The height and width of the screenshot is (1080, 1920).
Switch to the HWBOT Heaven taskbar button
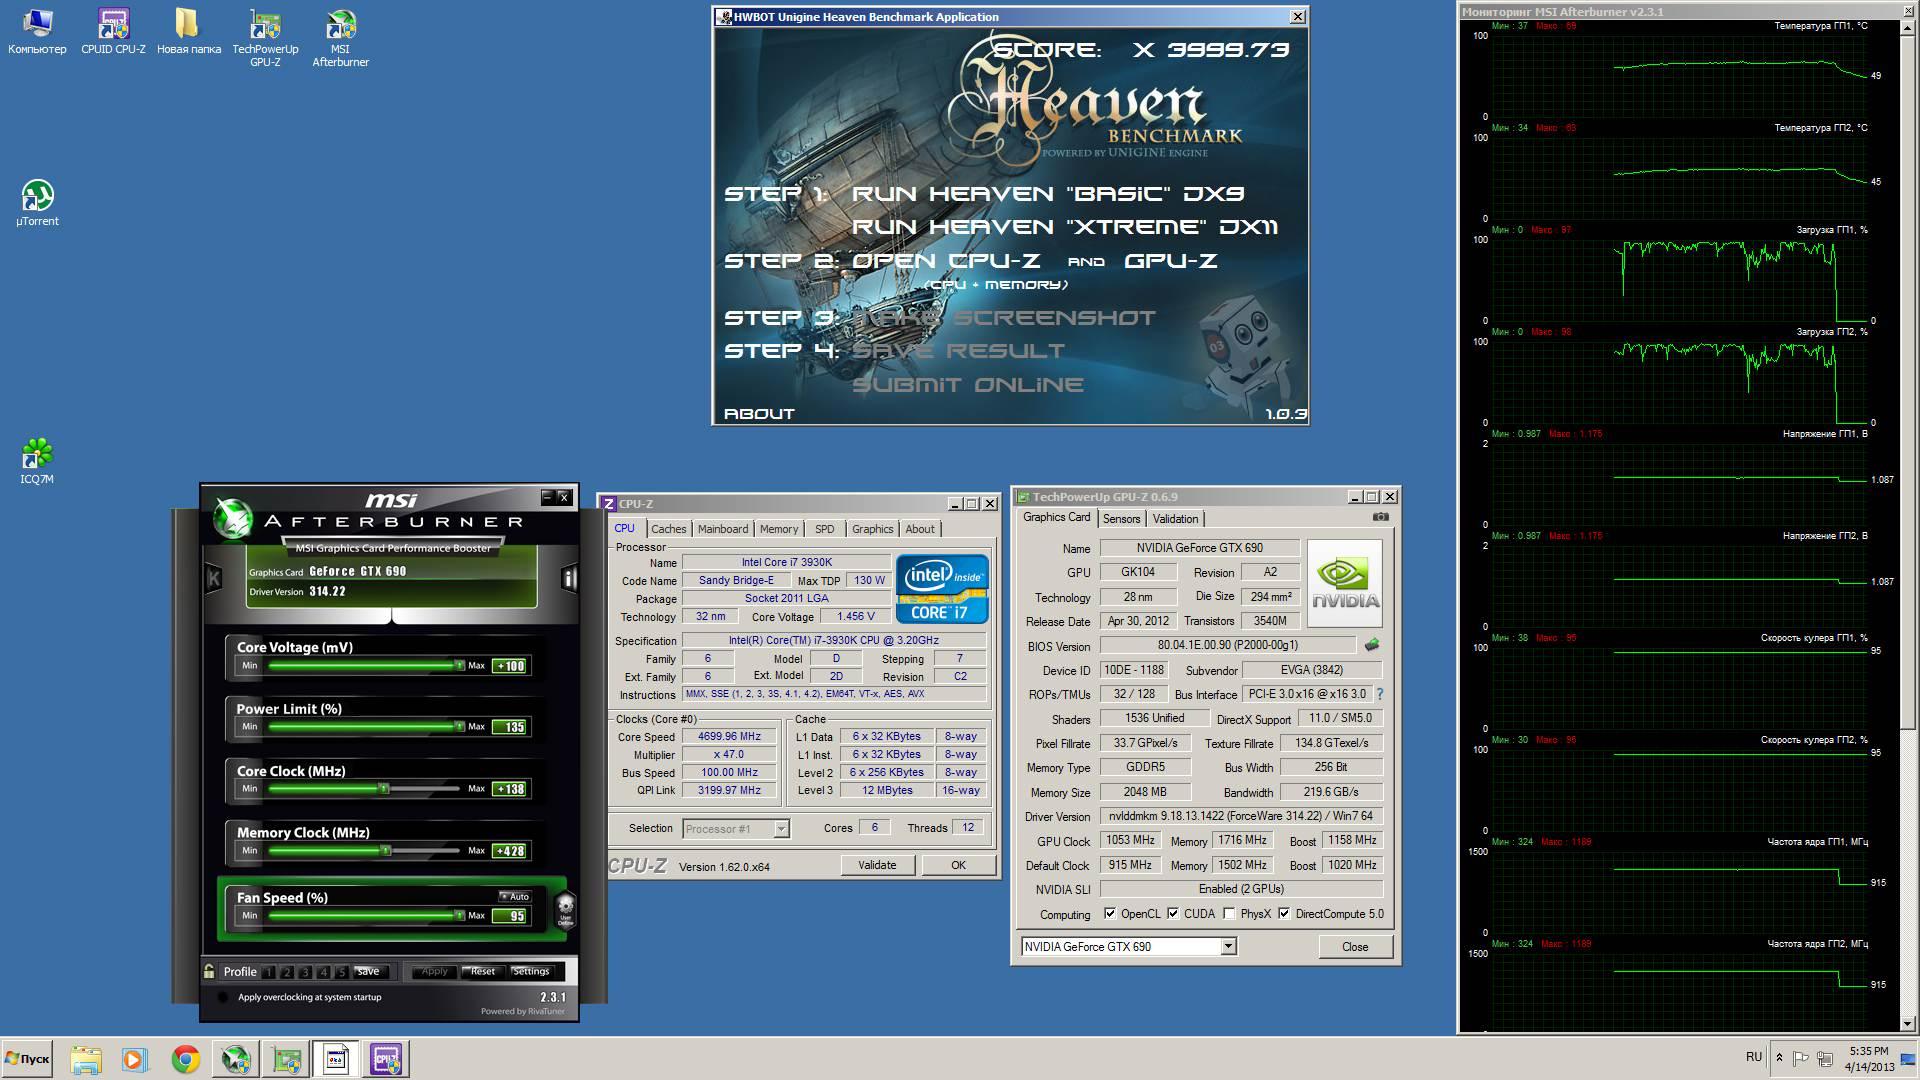coord(336,1059)
